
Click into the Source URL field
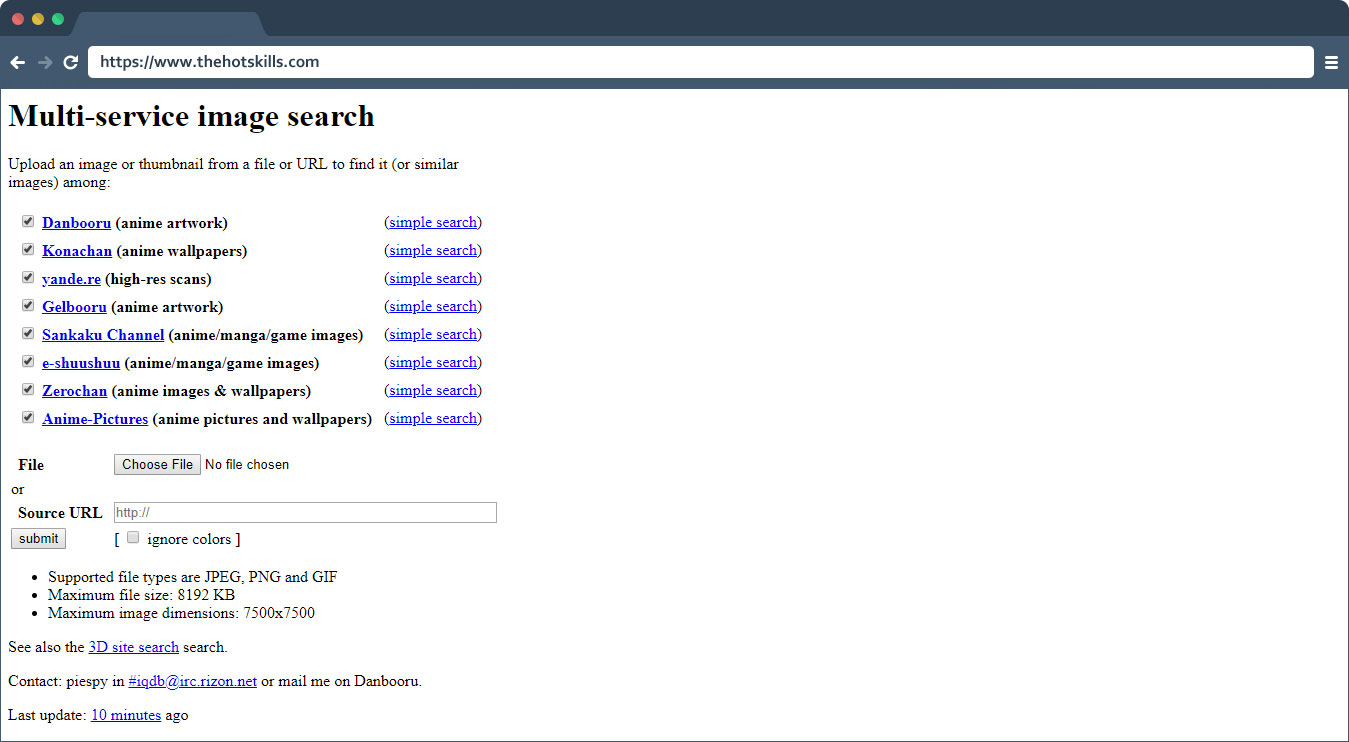coord(305,512)
